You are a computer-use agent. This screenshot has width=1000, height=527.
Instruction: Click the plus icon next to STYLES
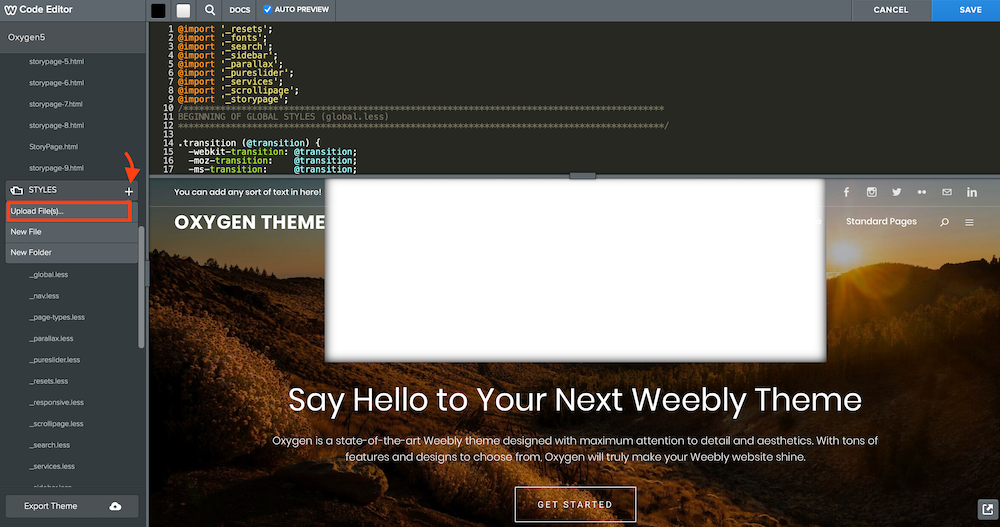pyautogui.click(x=129, y=191)
